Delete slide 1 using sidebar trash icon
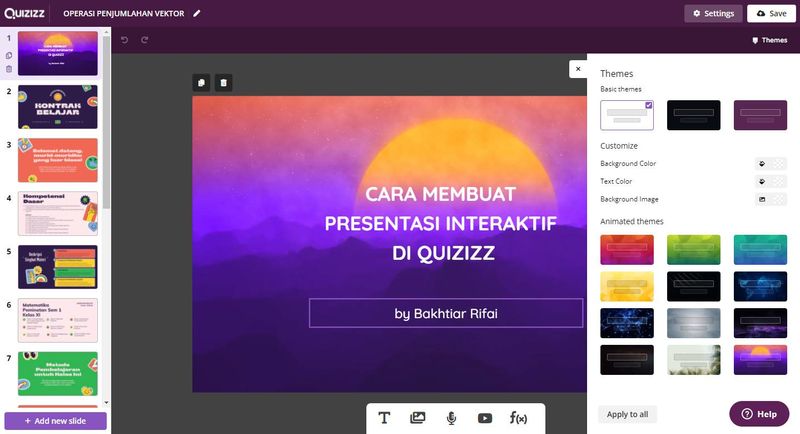 pos(9,69)
